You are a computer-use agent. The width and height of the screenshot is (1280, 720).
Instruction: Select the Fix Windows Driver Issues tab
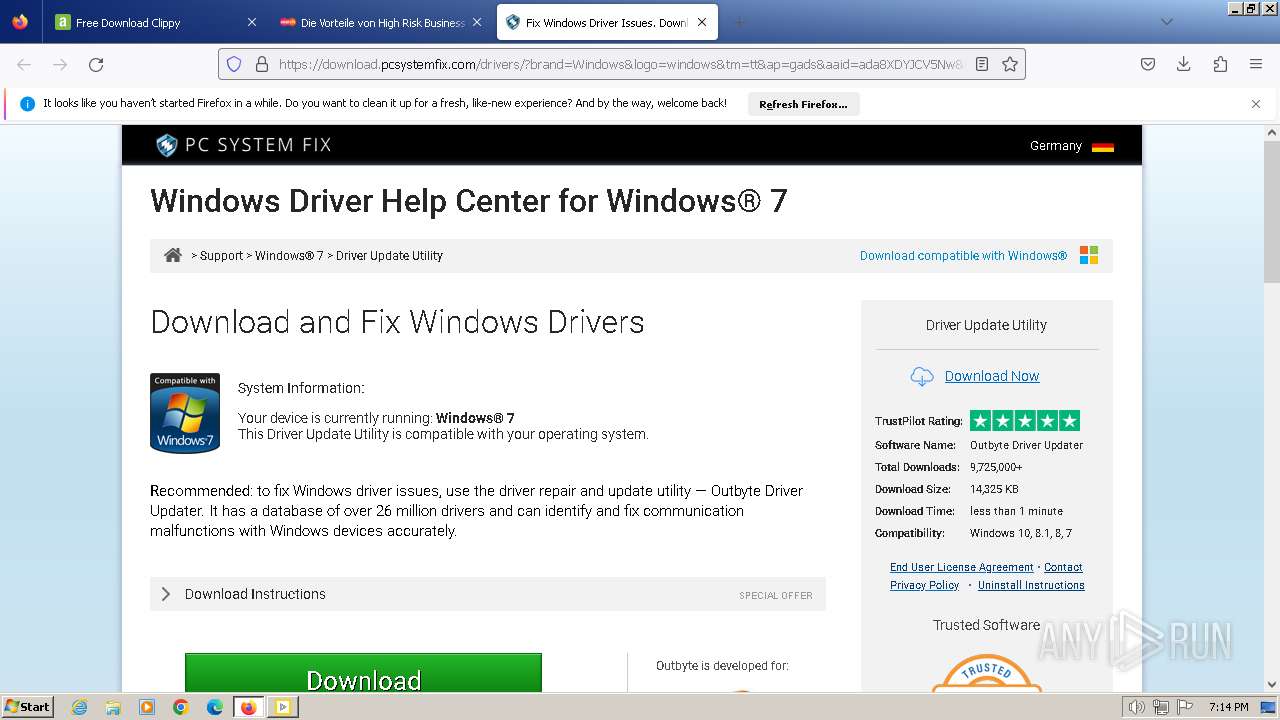point(607,22)
